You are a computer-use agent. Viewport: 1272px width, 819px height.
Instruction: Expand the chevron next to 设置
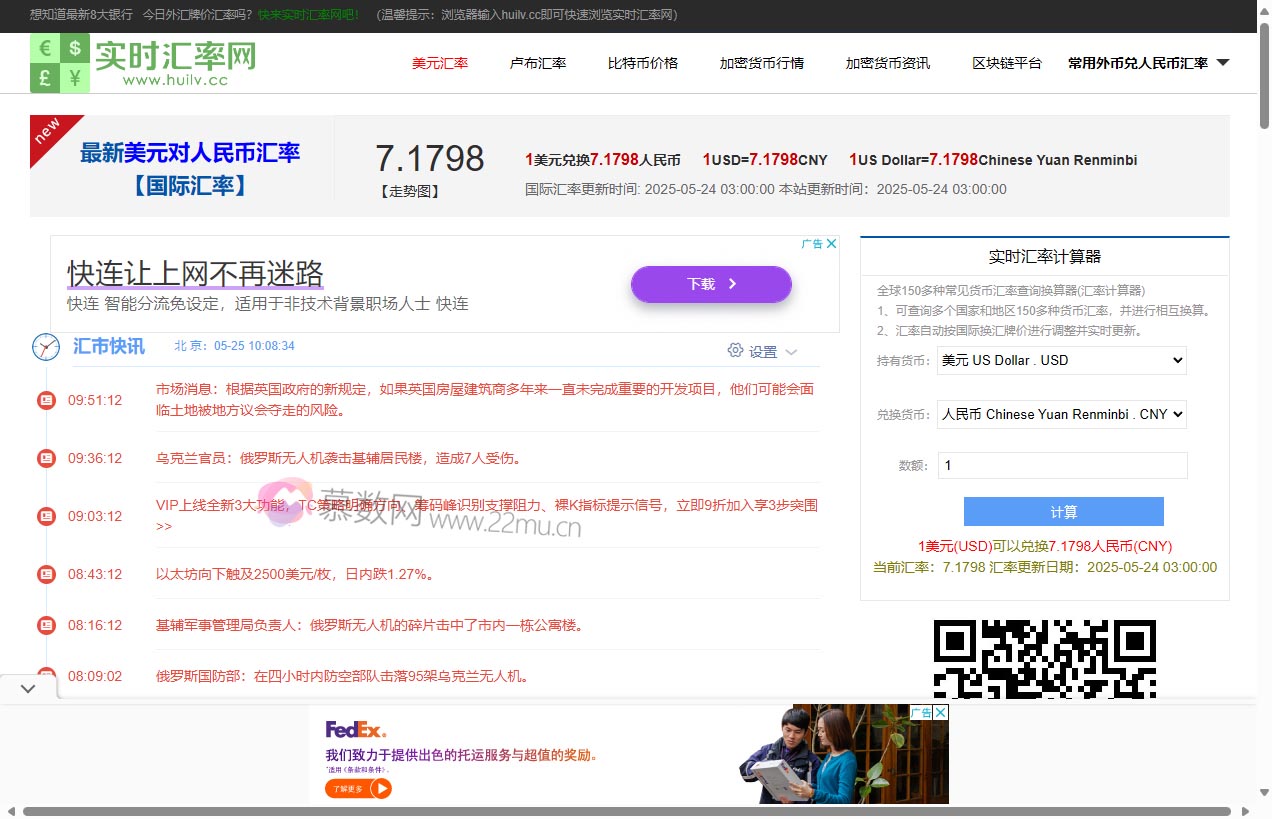tap(791, 352)
